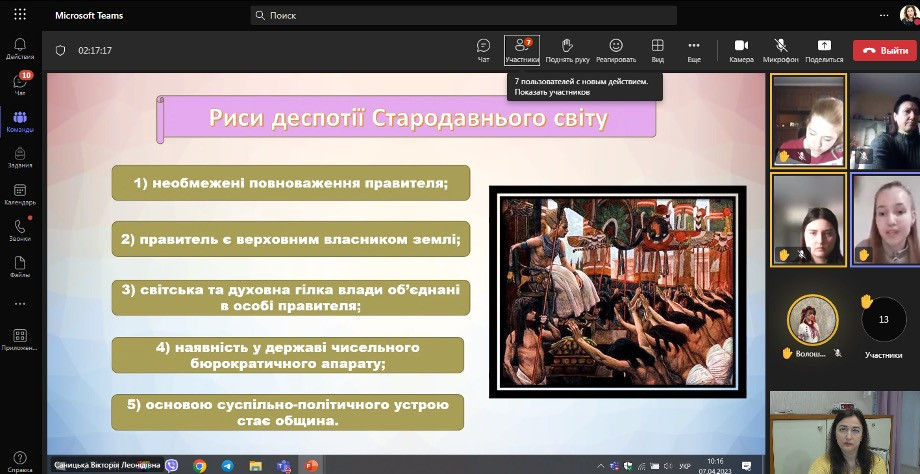Click slide item about необмежені повноваження правителя
Image resolution: width=920 pixels, height=474 pixels.
(x=291, y=183)
